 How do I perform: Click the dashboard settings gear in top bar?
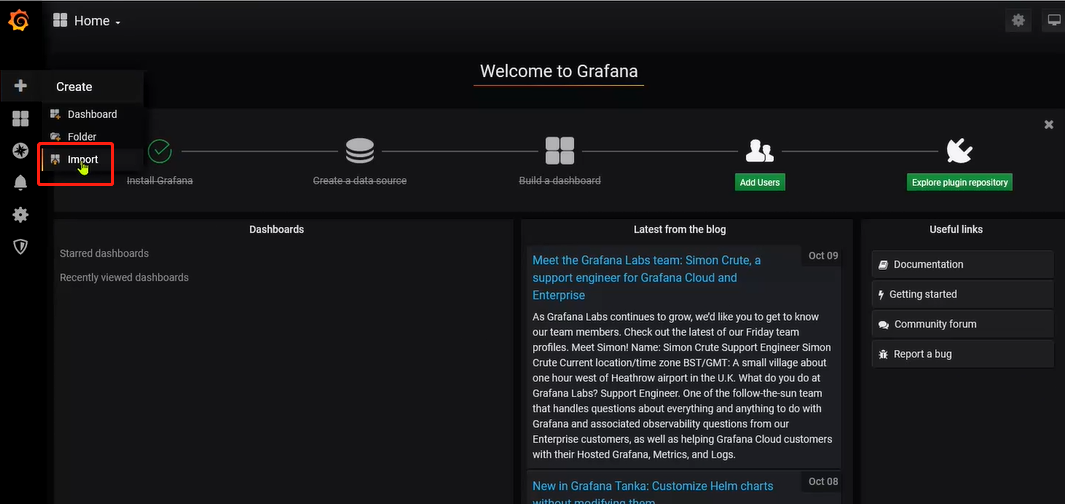click(1018, 20)
